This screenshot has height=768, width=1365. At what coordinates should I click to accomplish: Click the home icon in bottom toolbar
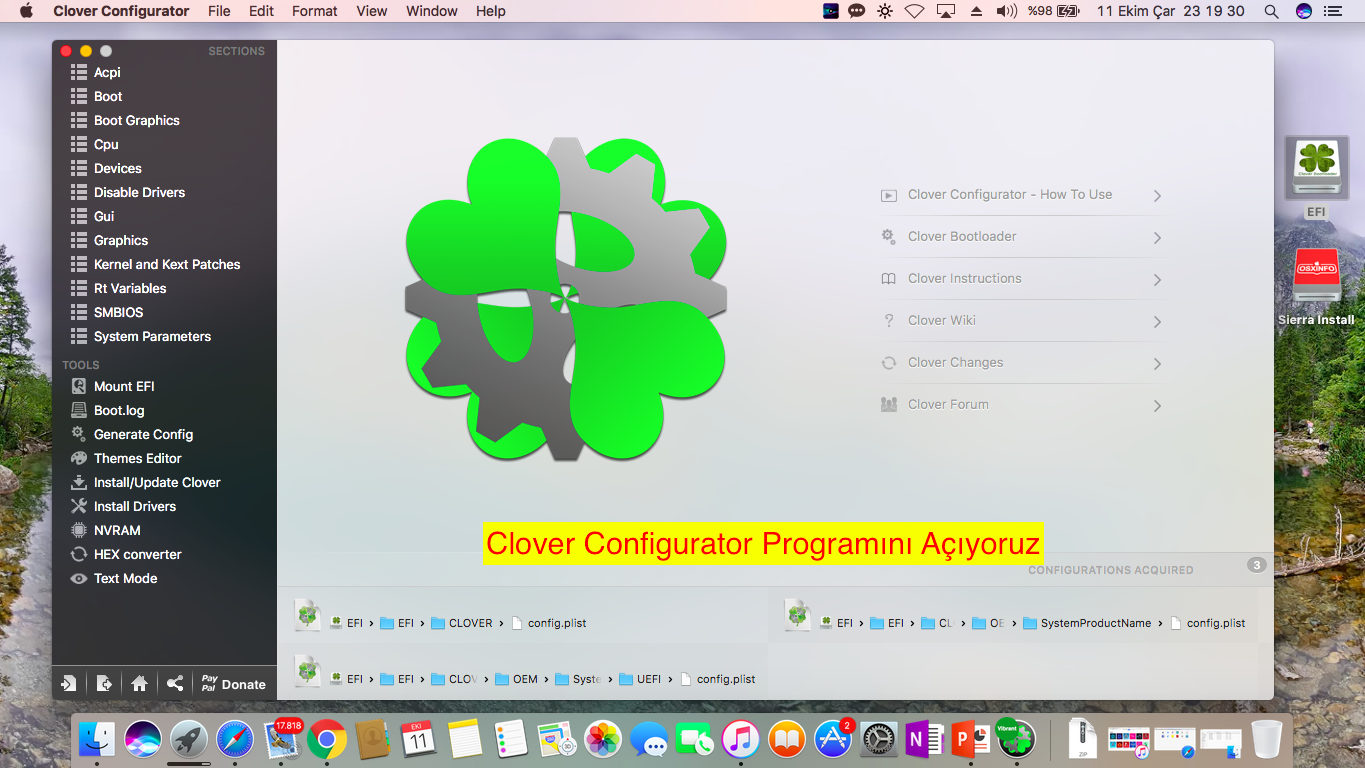(x=139, y=684)
